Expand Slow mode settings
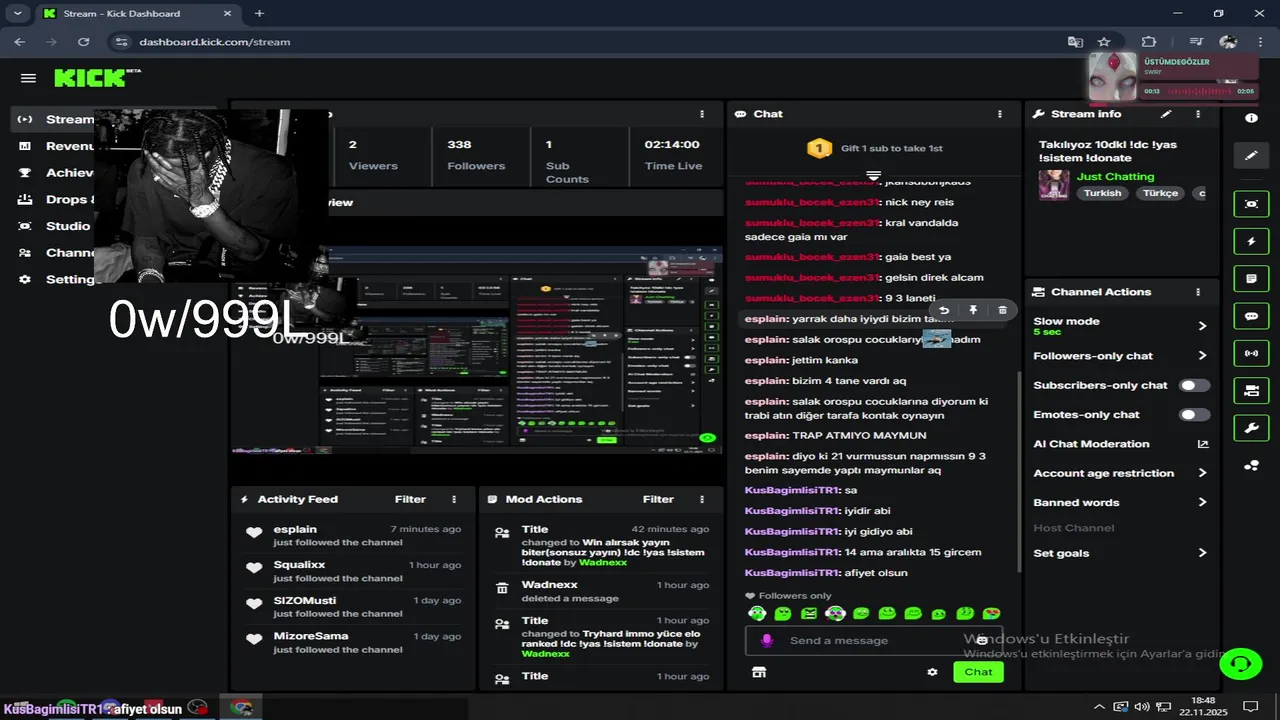The height and width of the screenshot is (720, 1280). [1202, 326]
